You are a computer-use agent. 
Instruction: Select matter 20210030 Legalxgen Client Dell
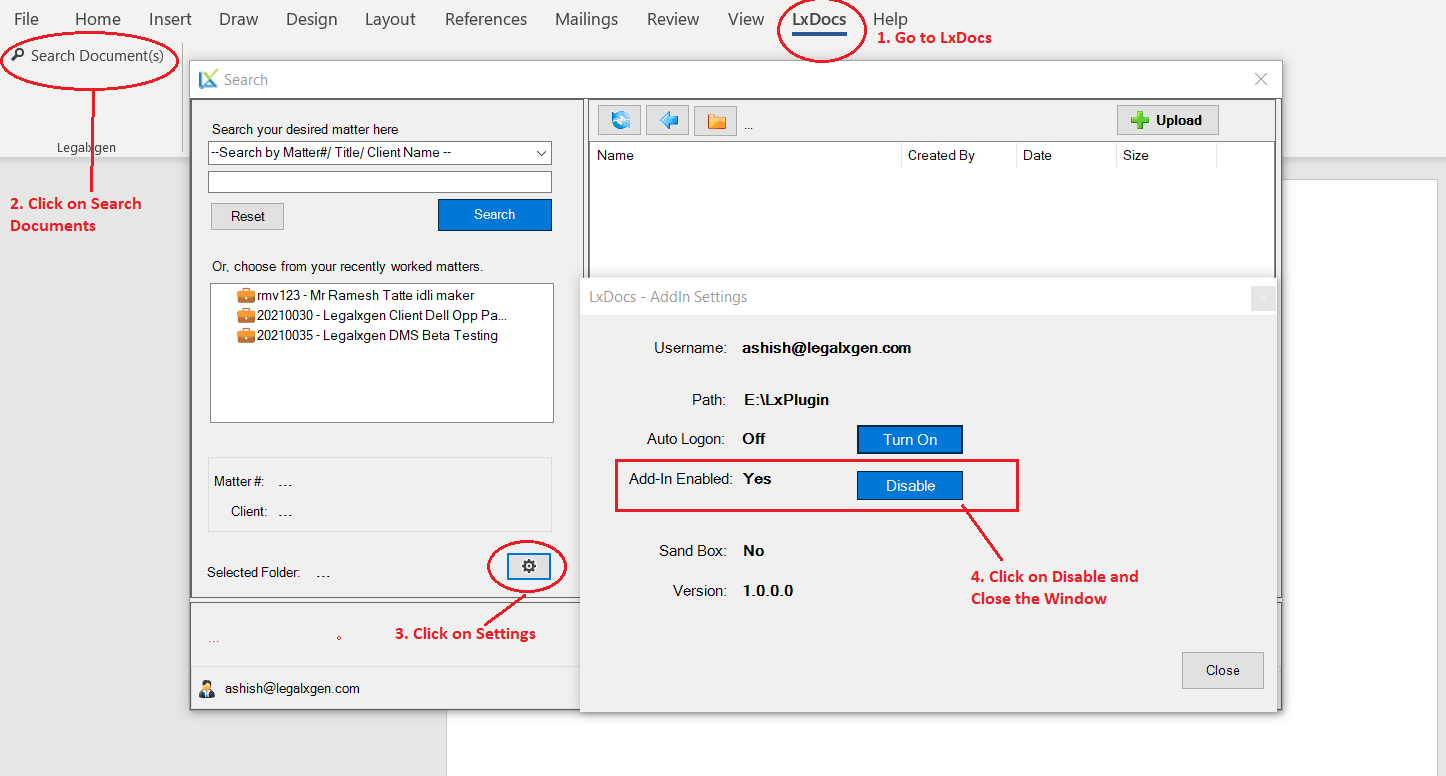click(x=374, y=315)
